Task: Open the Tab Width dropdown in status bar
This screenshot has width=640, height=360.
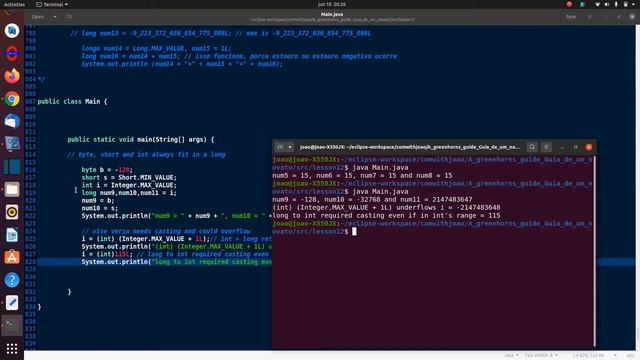Action: [541, 356]
